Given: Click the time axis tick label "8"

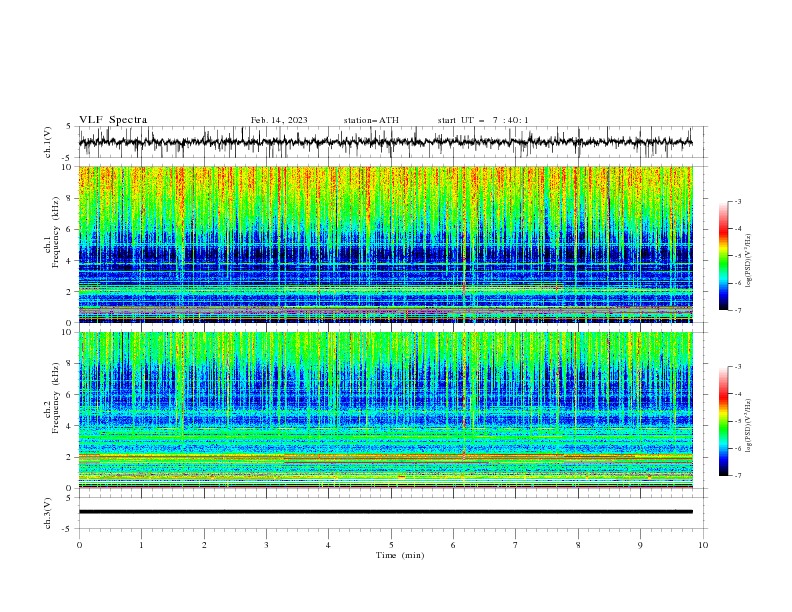Looking at the screenshot, I should (578, 545).
